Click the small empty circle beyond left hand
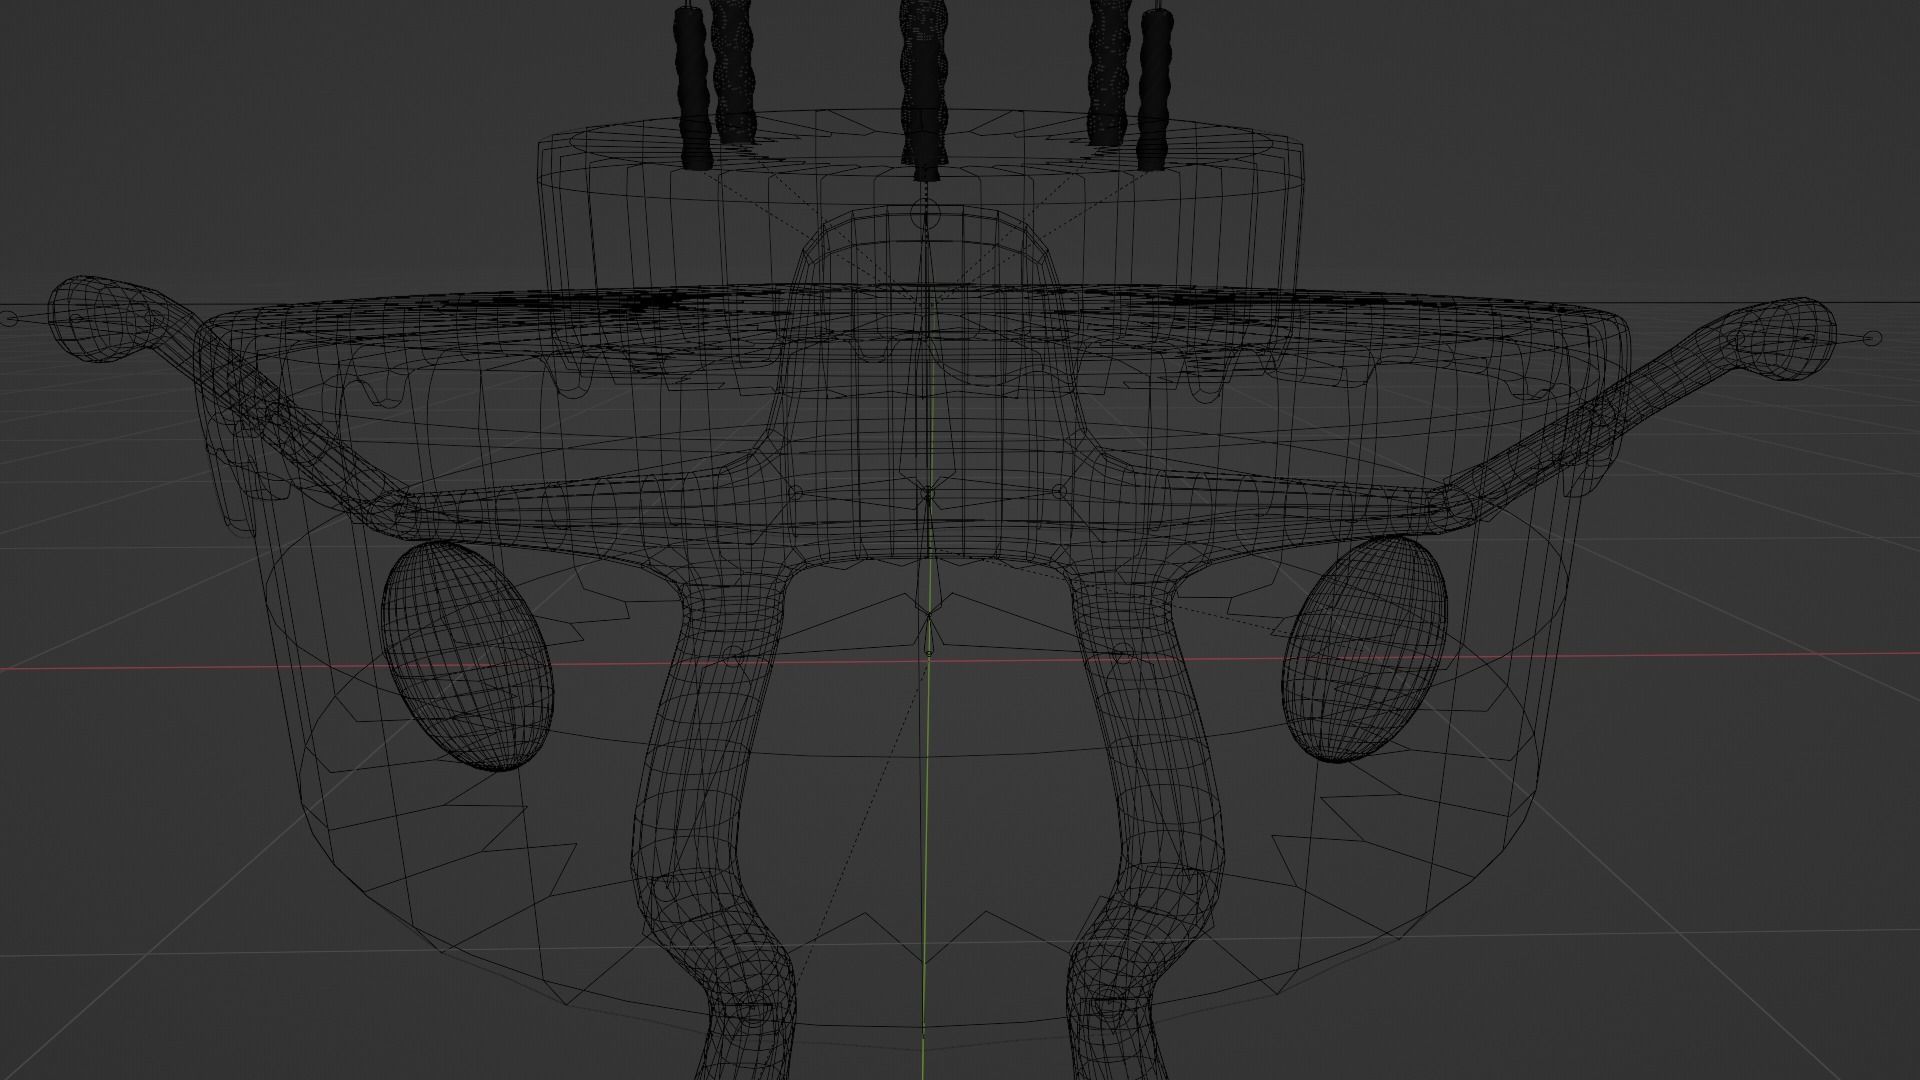The height and width of the screenshot is (1080, 1920). coord(10,319)
